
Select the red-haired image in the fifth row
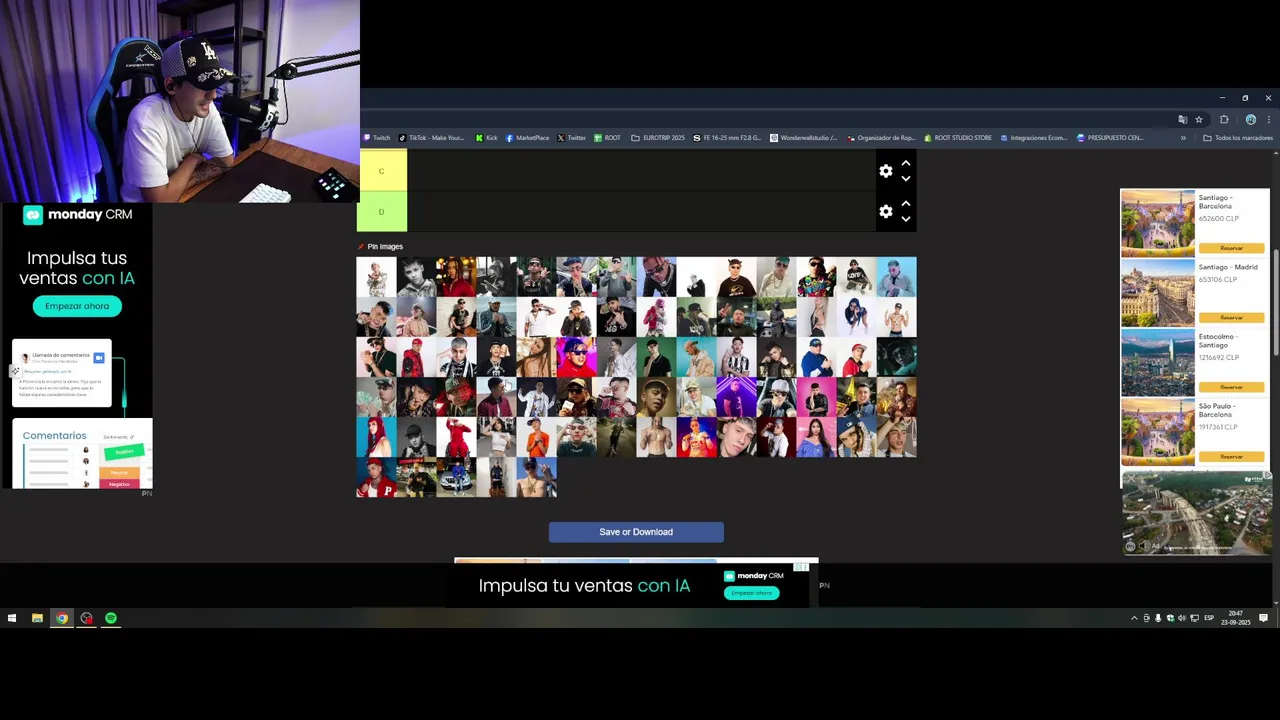coord(377,437)
